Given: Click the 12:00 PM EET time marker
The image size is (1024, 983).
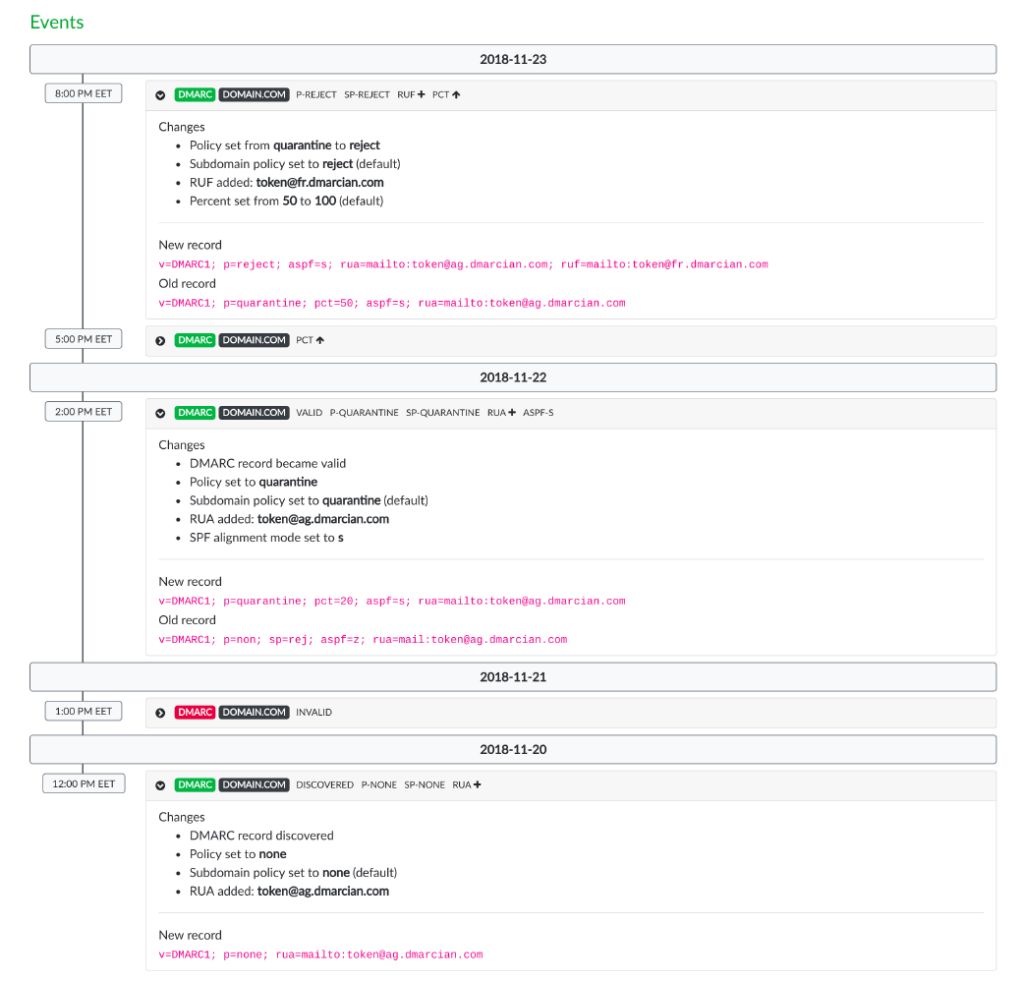Looking at the screenshot, I should 84,784.
